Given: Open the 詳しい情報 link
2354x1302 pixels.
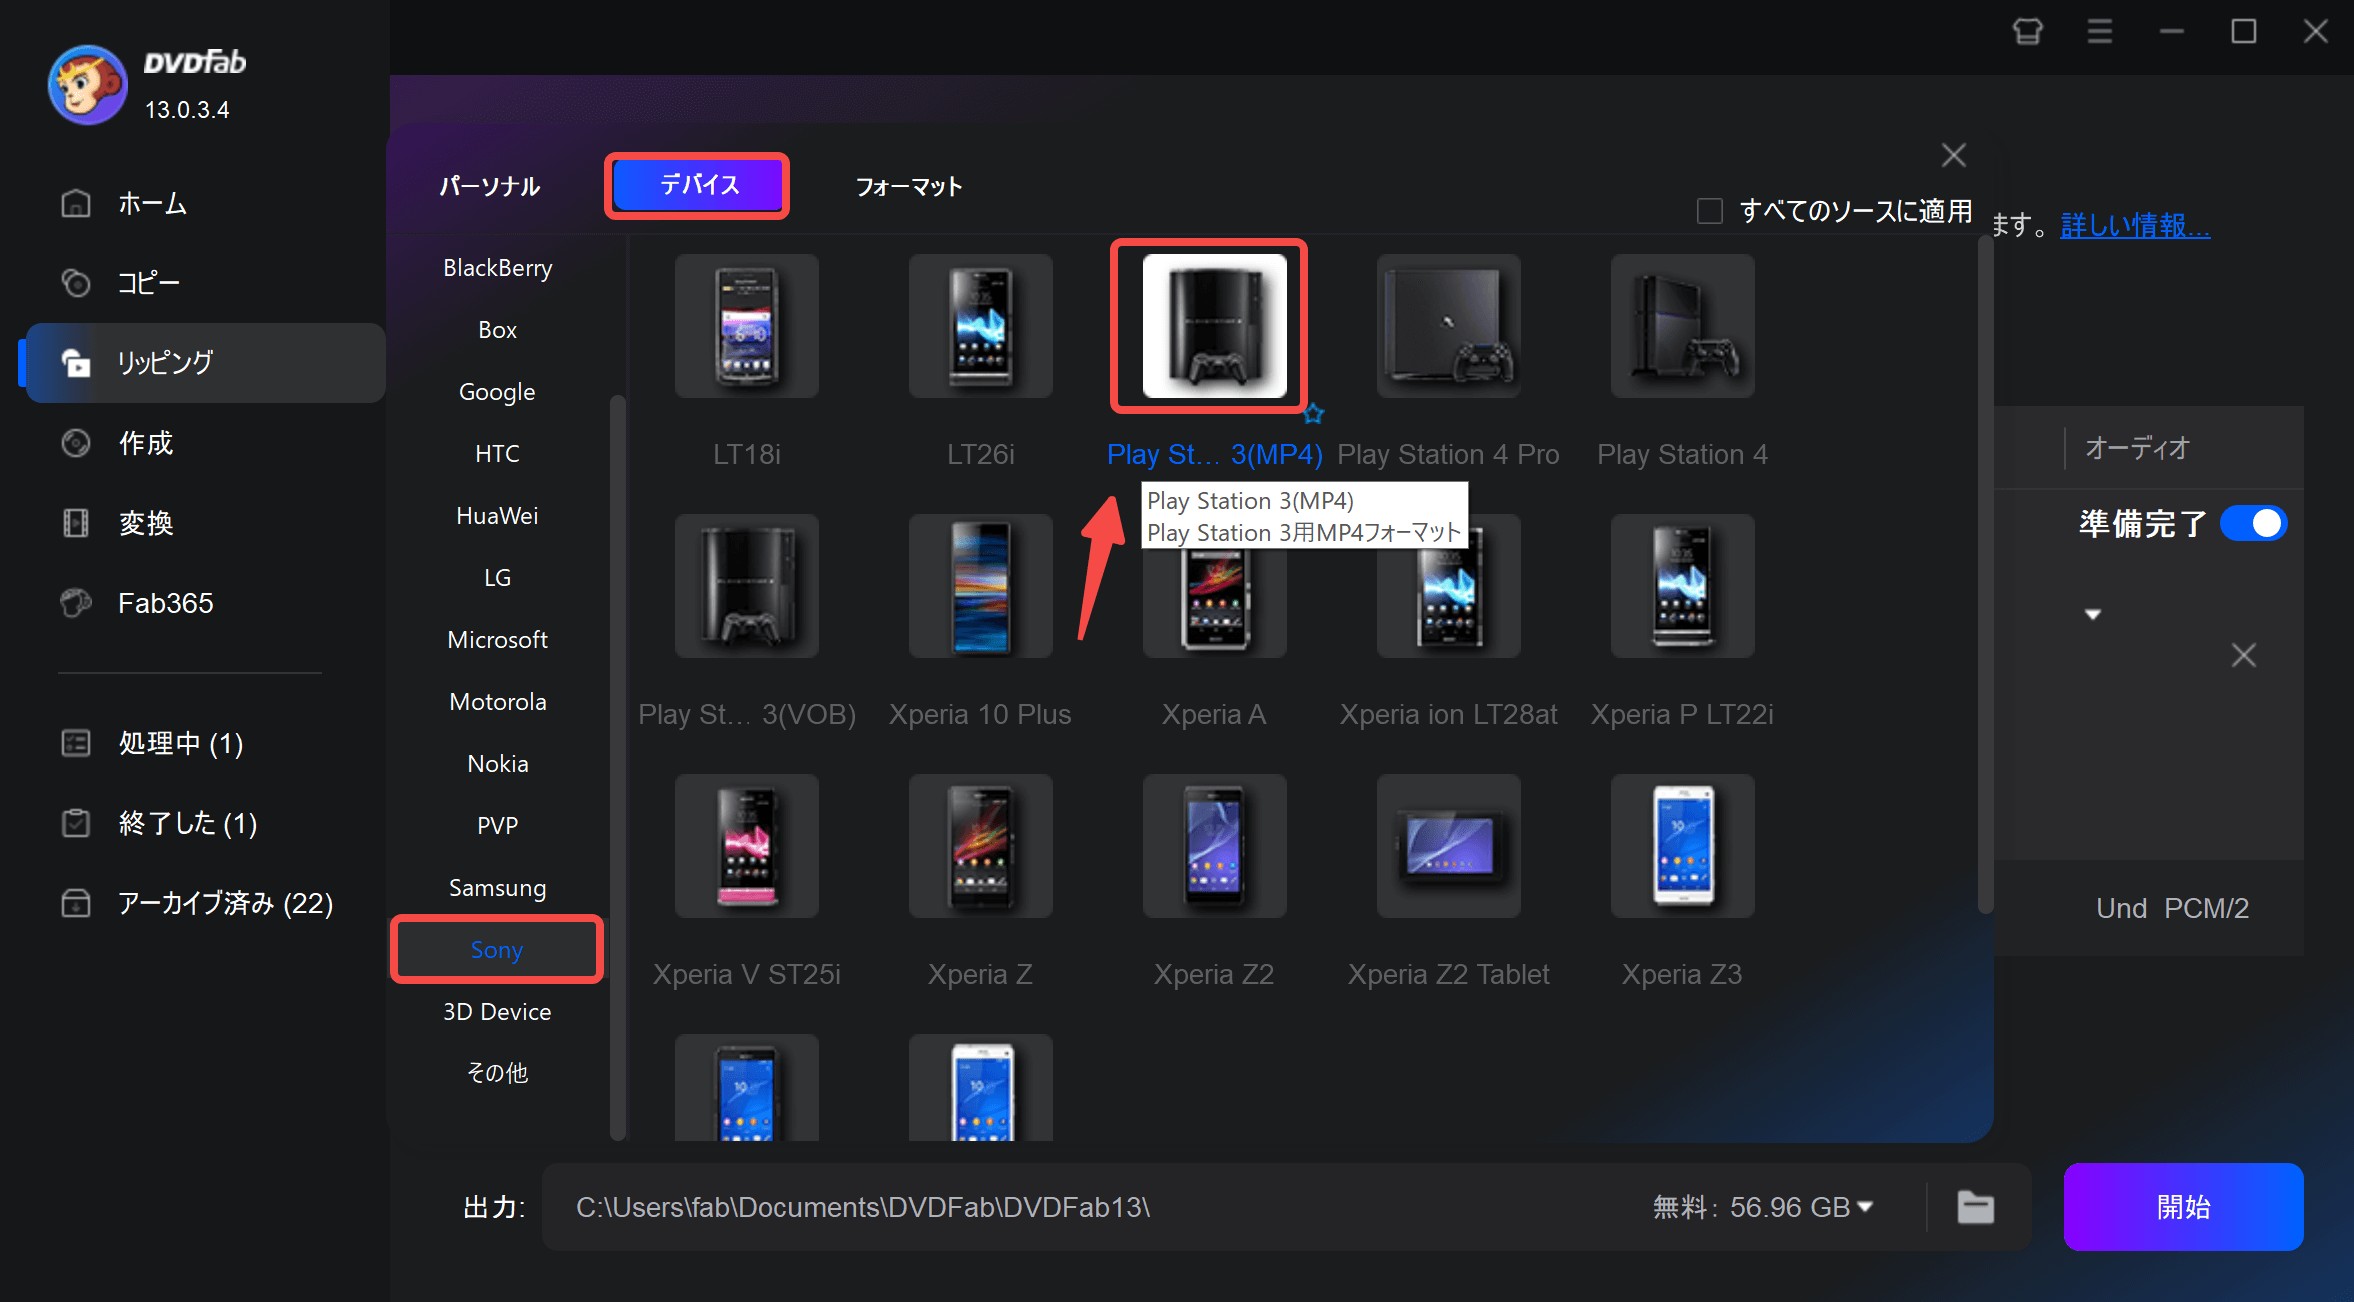Looking at the screenshot, I should point(2135,226).
